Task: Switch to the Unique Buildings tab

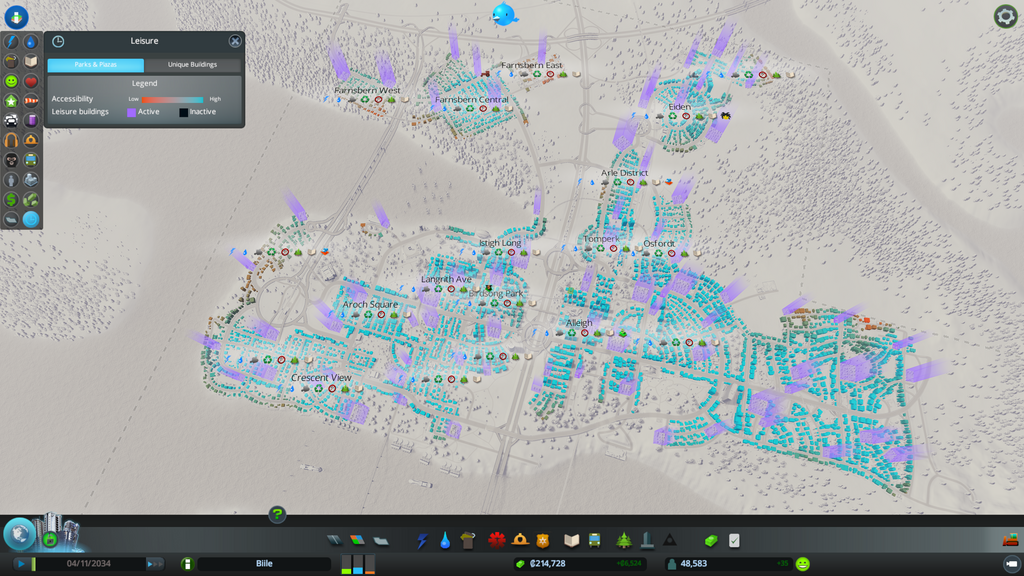Action: pos(192,65)
